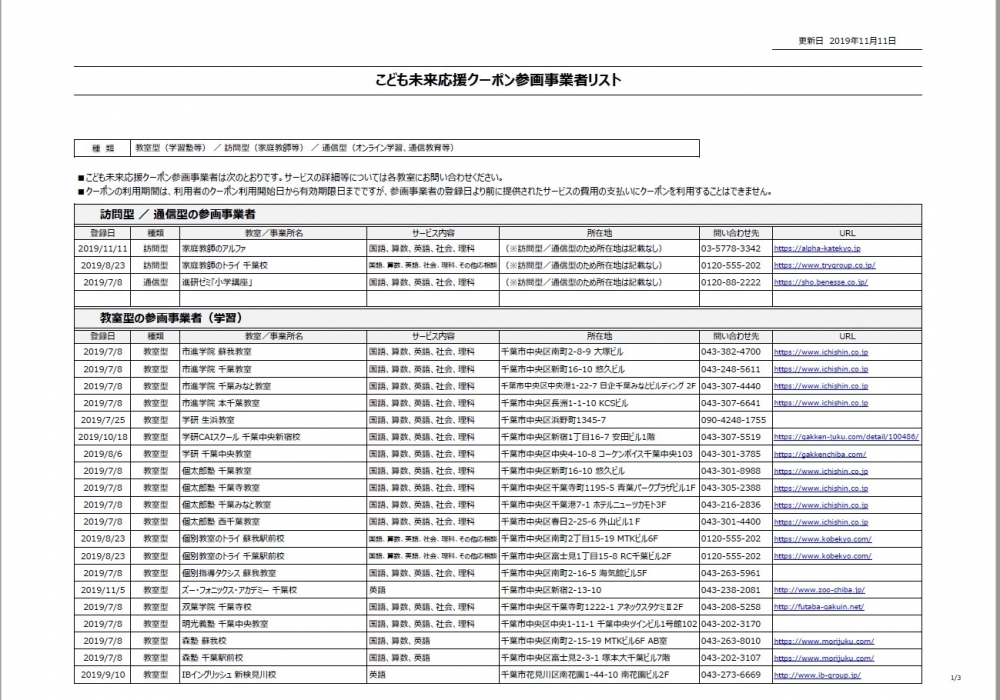The width and height of the screenshot is (1000, 700).
Task: Open ichishin link for 市進学院 千葉教室
Action: coord(821,369)
